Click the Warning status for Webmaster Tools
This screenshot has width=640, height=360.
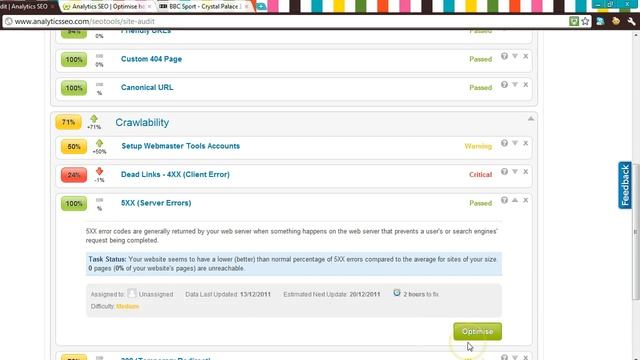point(478,146)
